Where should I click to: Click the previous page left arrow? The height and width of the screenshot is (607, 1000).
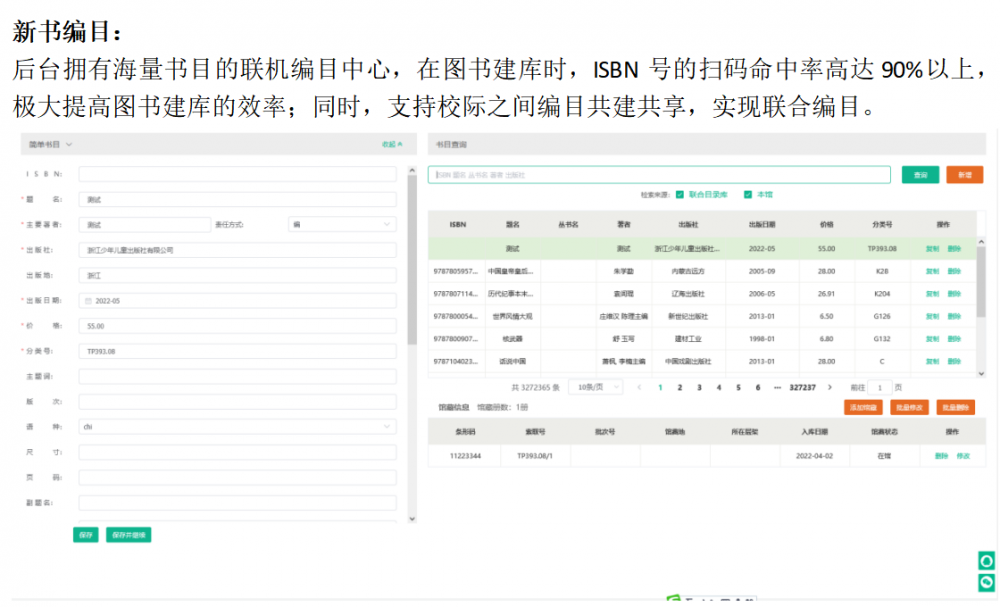point(640,387)
